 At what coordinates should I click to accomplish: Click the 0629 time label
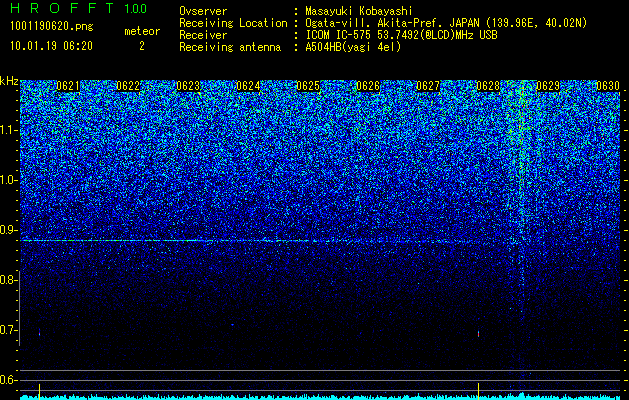tap(548, 86)
